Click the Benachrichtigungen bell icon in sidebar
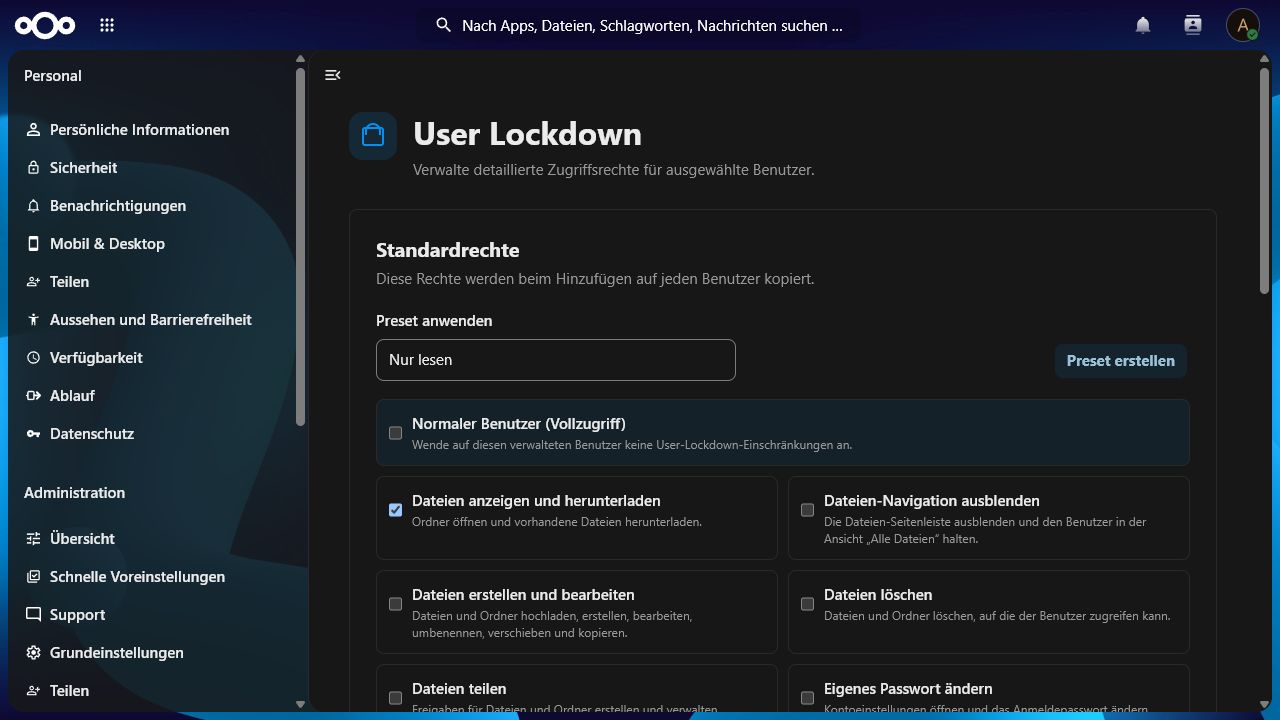The width and height of the screenshot is (1280, 720). point(33,206)
